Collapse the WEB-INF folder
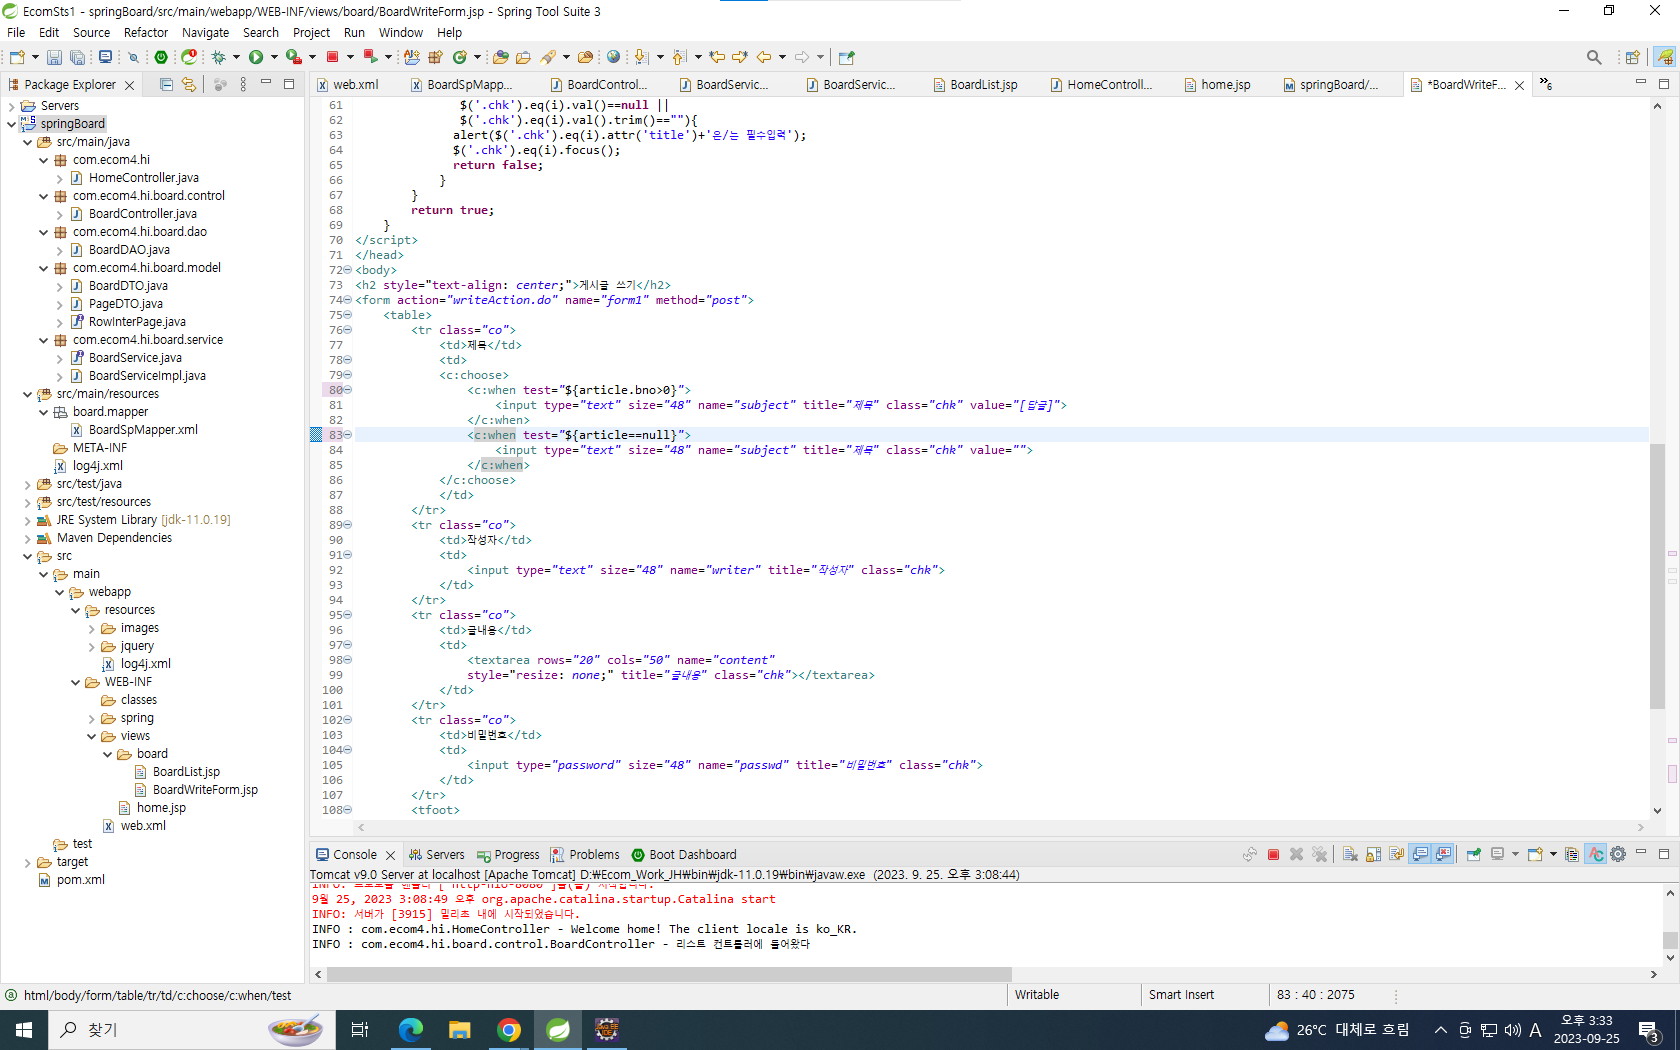Viewport: 1680px width, 1050px height. click(75, 682)
